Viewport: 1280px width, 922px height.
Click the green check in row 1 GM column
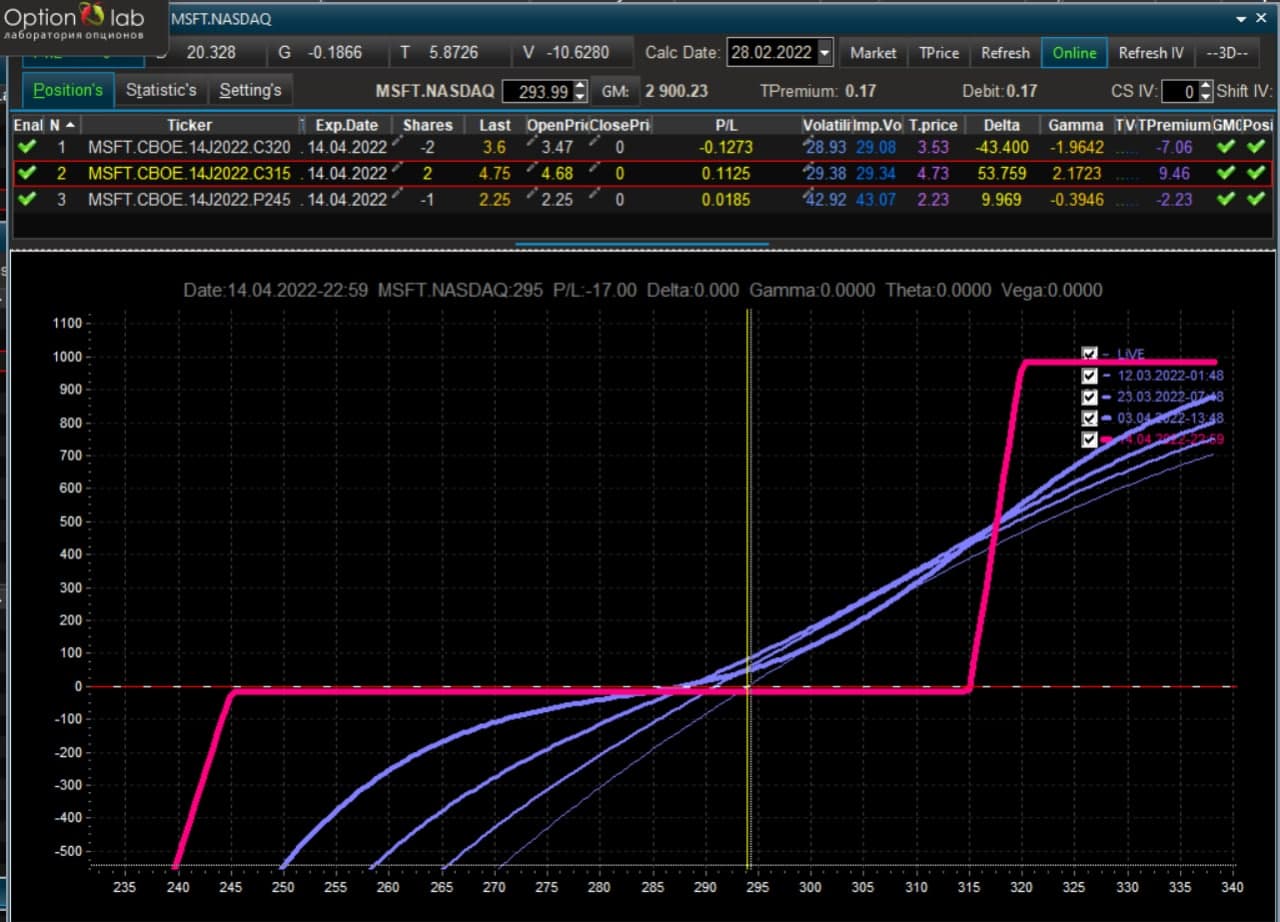(x=1225, y=147)
